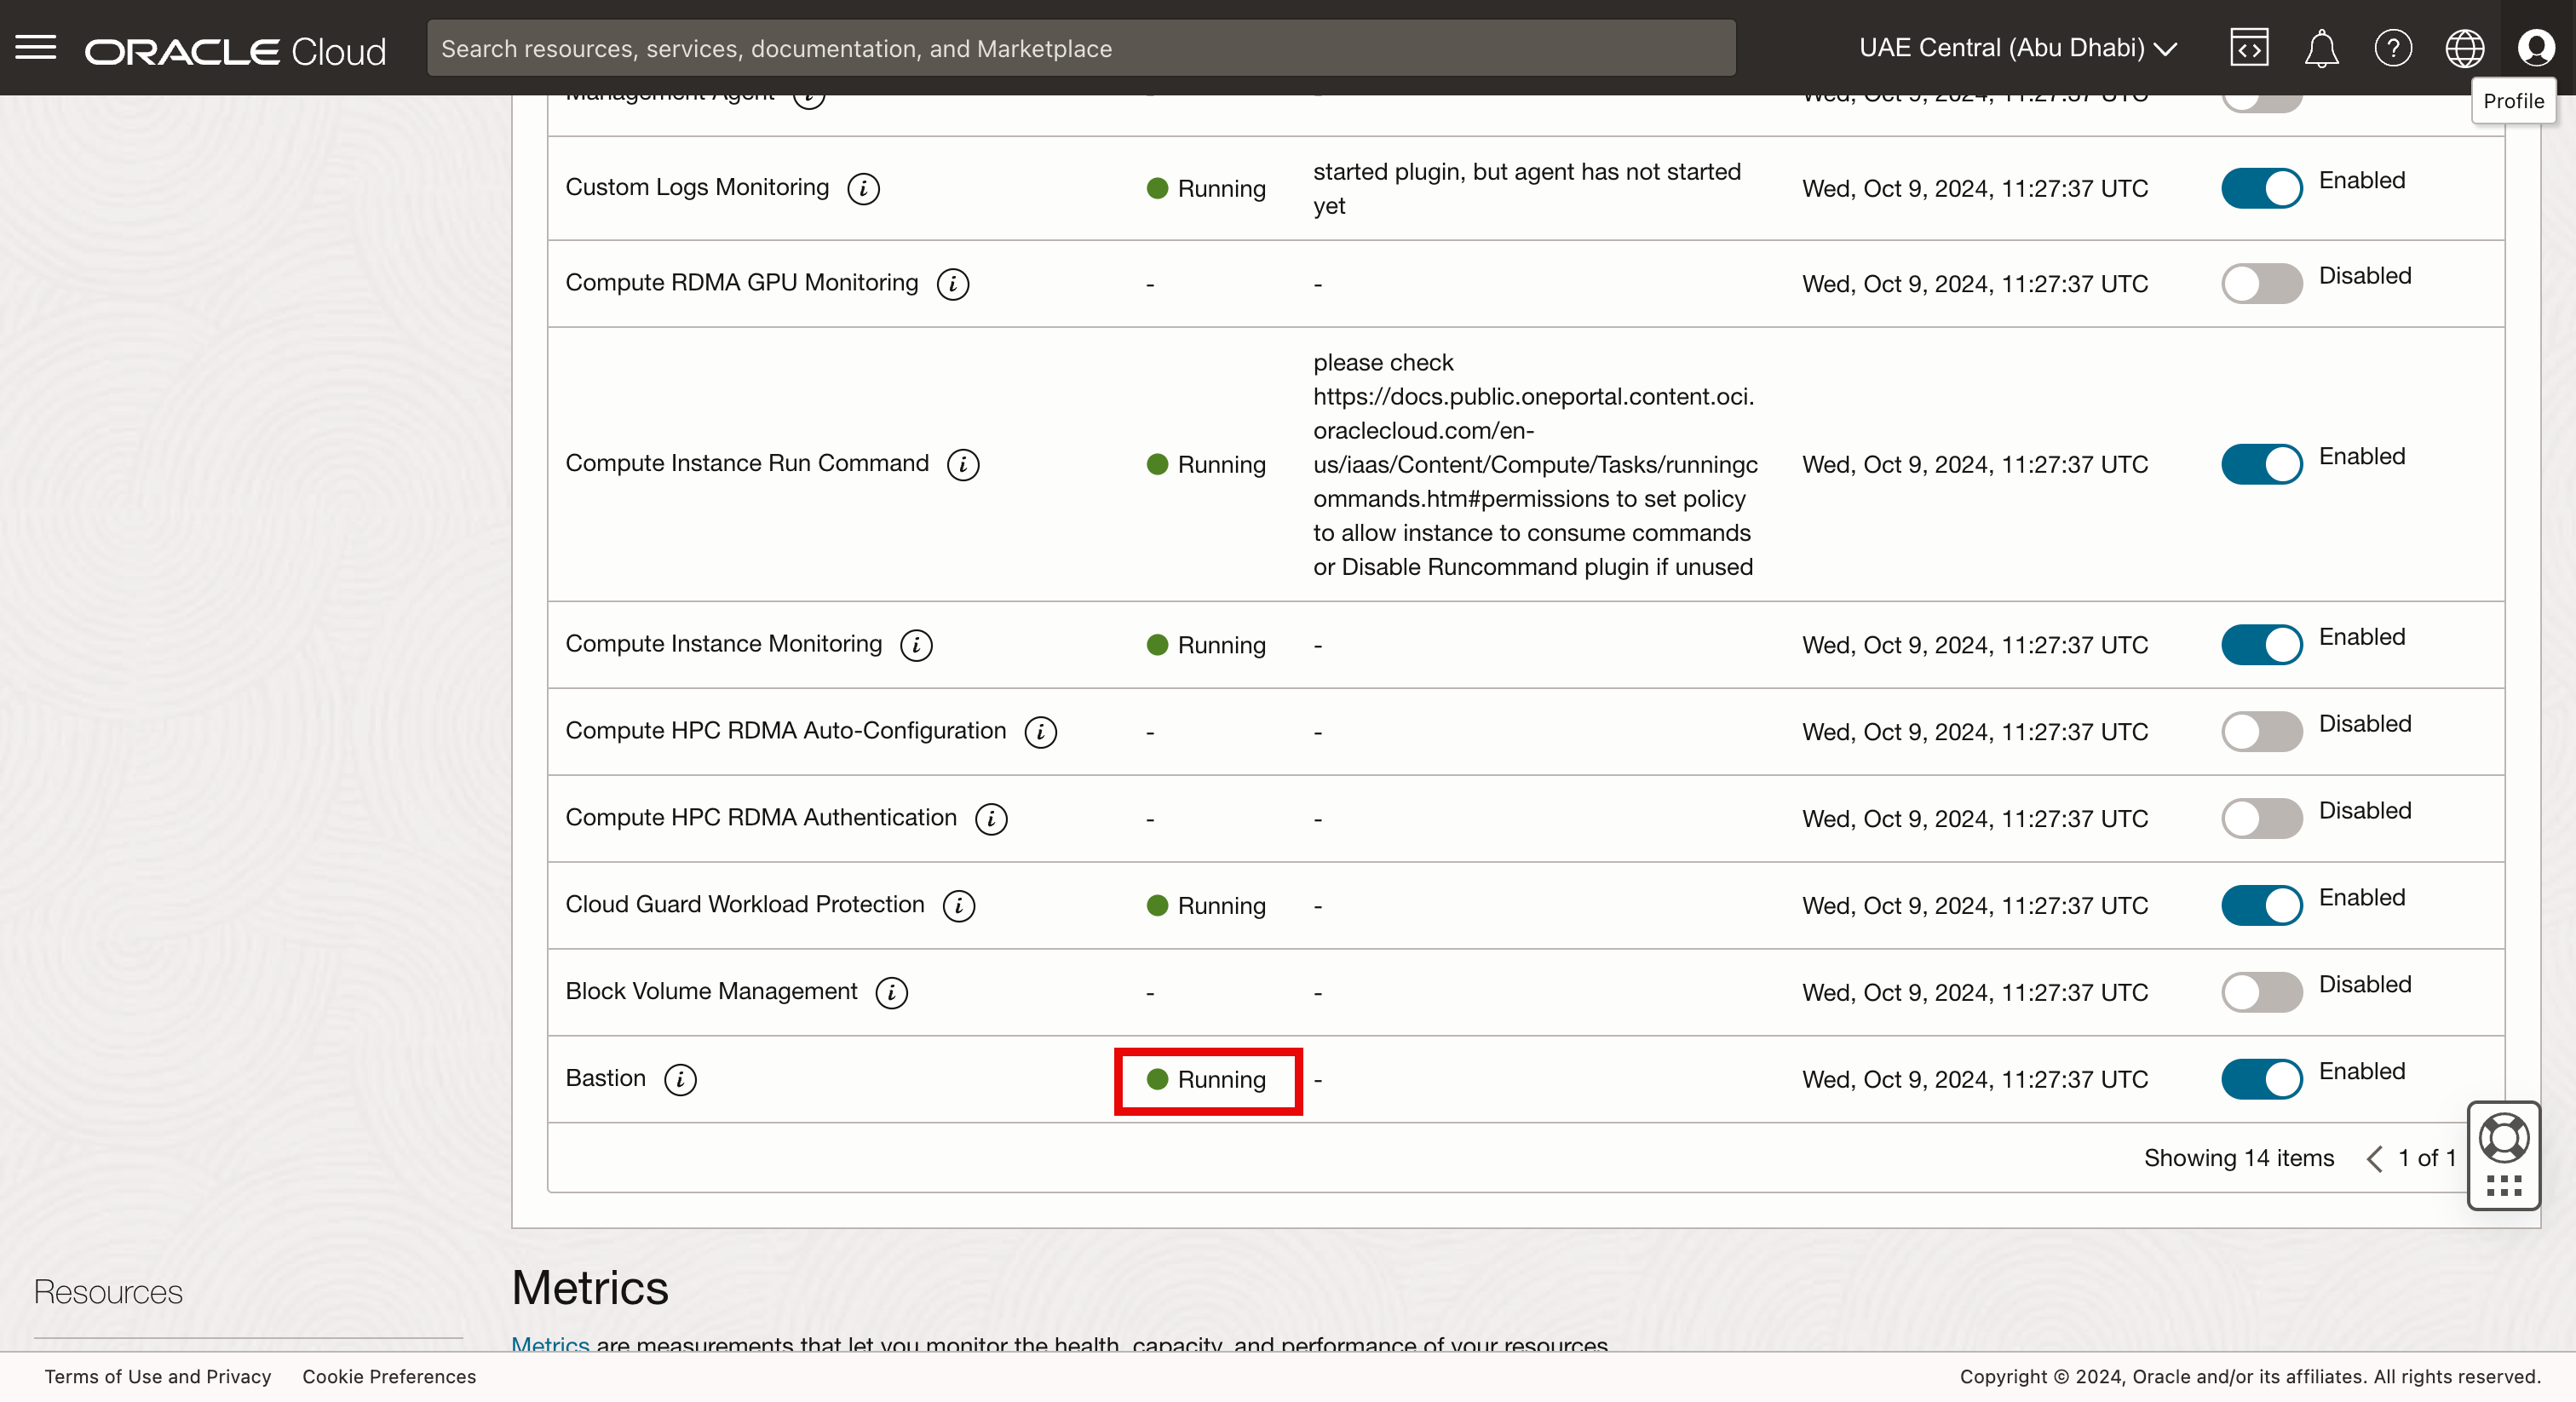Open the notifications bell
Image resolution: width=2576 pixels, height=1402 pixels.
pos(2321,48)
